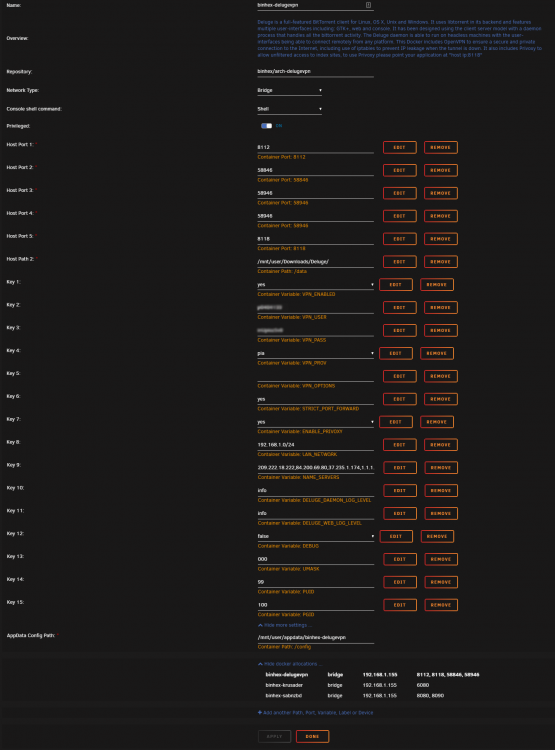The height and width of the screenshot is (750, 555).
Task: Remove Key 7 ENABLE_PRIVOXY variable
Action: 437,422
